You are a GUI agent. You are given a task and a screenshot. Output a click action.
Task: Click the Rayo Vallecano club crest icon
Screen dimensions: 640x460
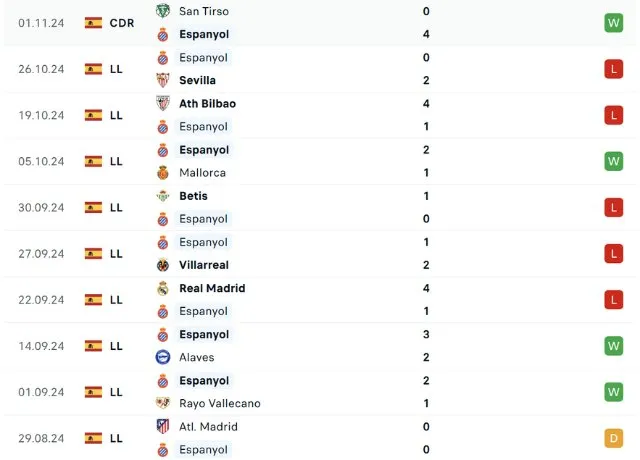pyautogui.click(x=163, y=403)
